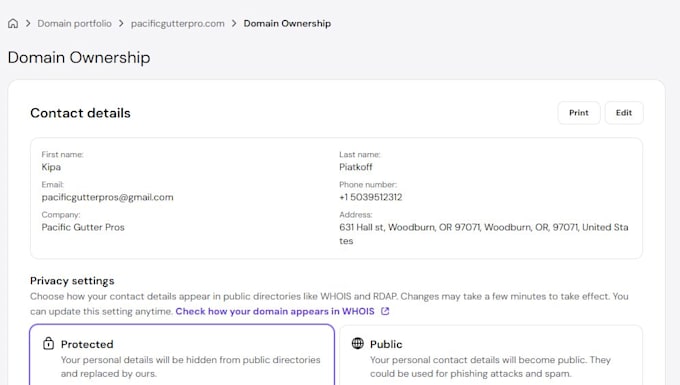Go to home via breadcrumb house icon
This screenshot has height=385, width=680.
pyautogui.click(x=13, y=23)
